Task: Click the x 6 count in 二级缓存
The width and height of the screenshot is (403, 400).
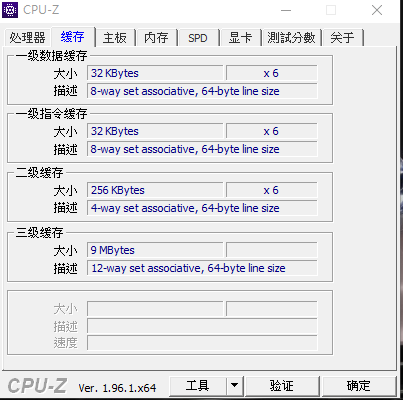Action: (271, 190)
